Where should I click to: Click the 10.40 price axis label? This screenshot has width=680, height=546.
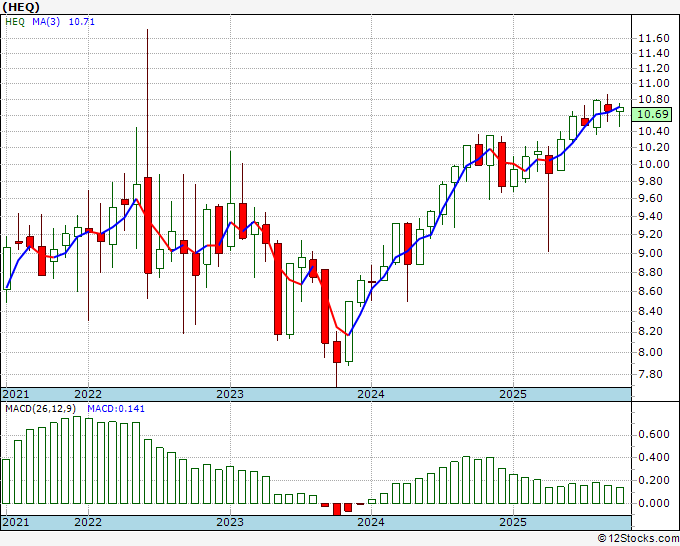[x=654, y=131]
